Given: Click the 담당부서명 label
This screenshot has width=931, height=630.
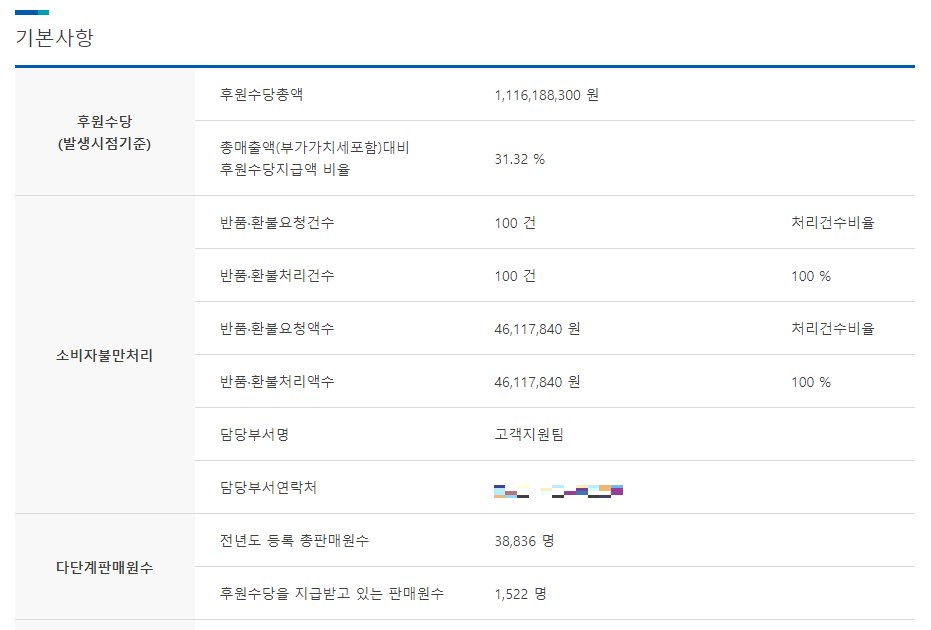Looking at the screenshot, I should click(x=254, y=435).
